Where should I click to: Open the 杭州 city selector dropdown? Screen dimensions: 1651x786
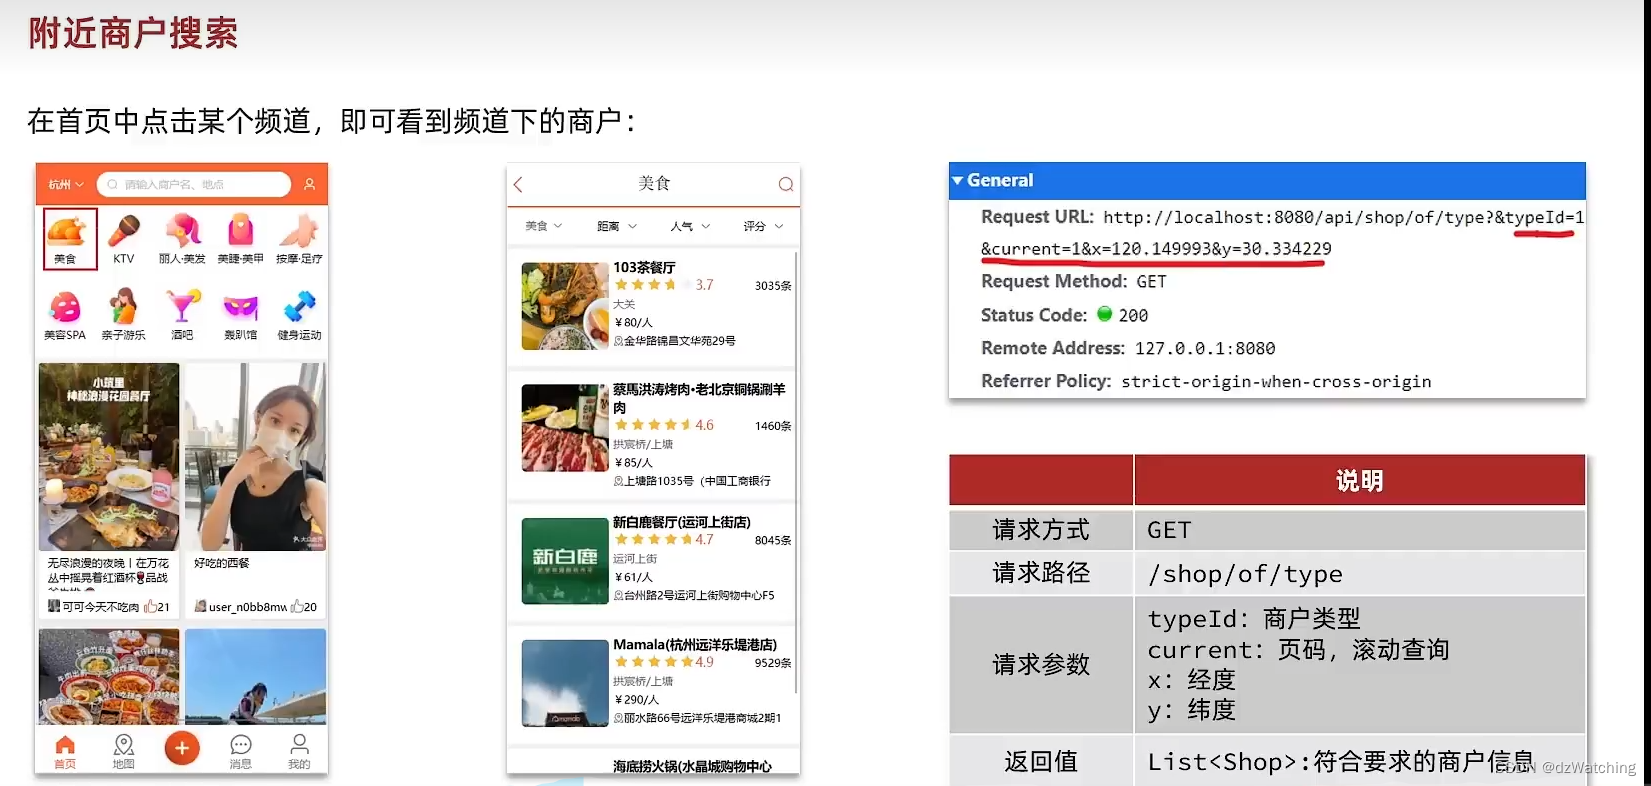(66, 184)
